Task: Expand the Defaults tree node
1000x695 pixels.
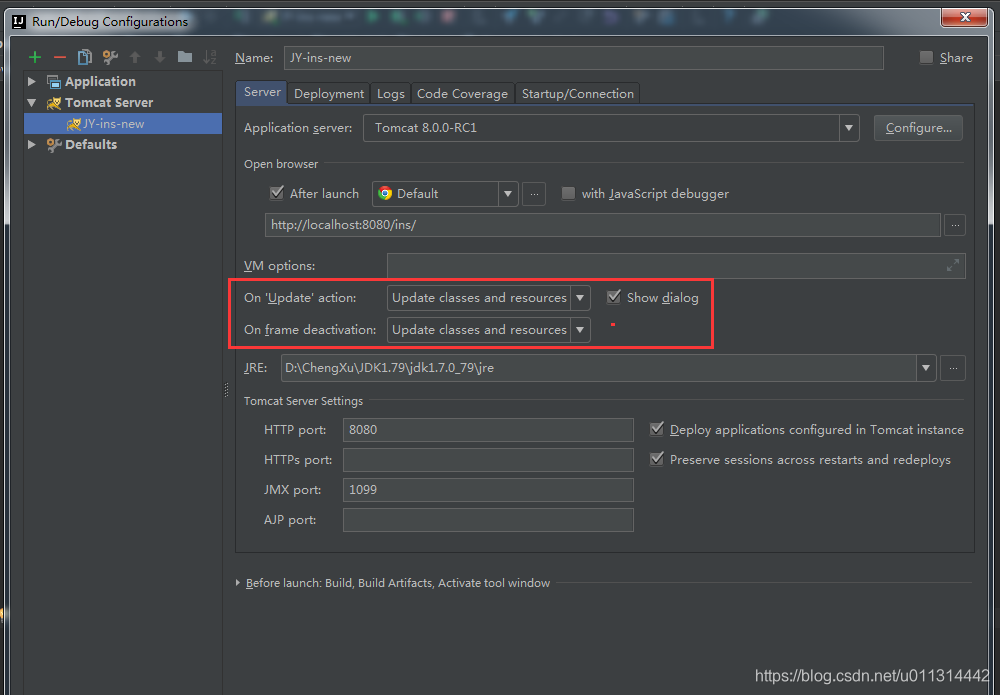Action: tap(32, 145)
